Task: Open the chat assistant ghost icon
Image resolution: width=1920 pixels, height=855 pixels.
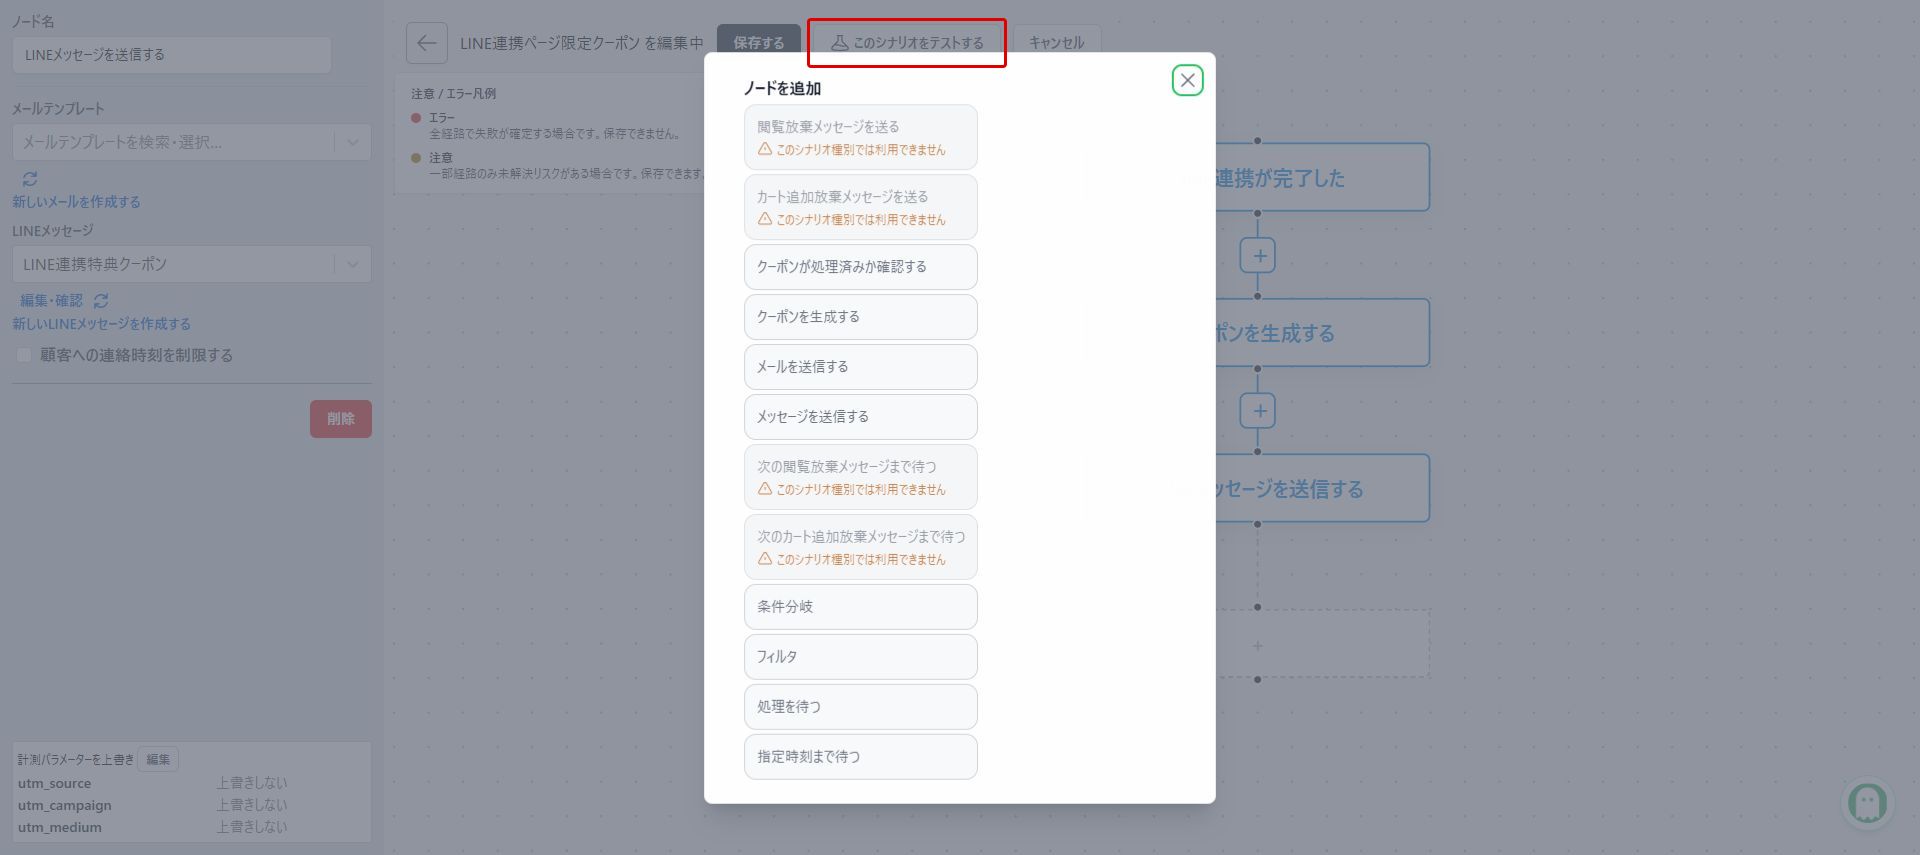Action: [x=1867, y=802]
